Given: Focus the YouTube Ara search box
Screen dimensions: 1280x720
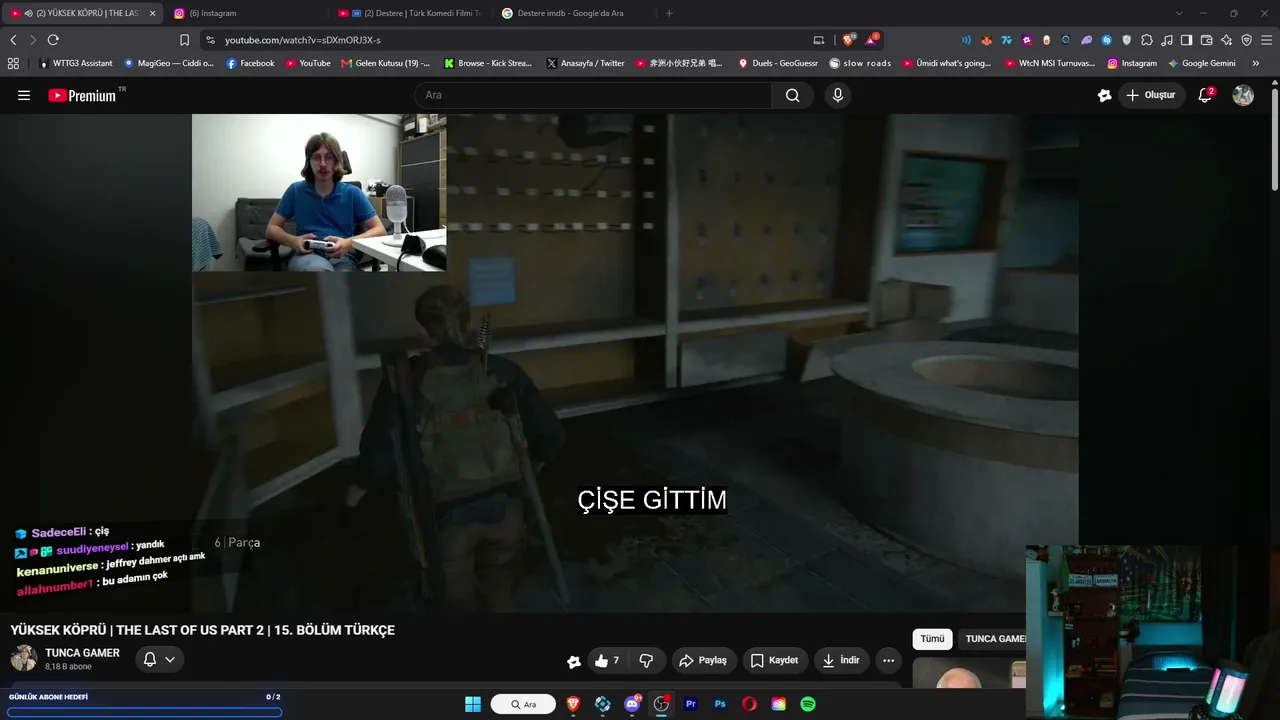Looking at the screenshot, I should pos(593,95).
